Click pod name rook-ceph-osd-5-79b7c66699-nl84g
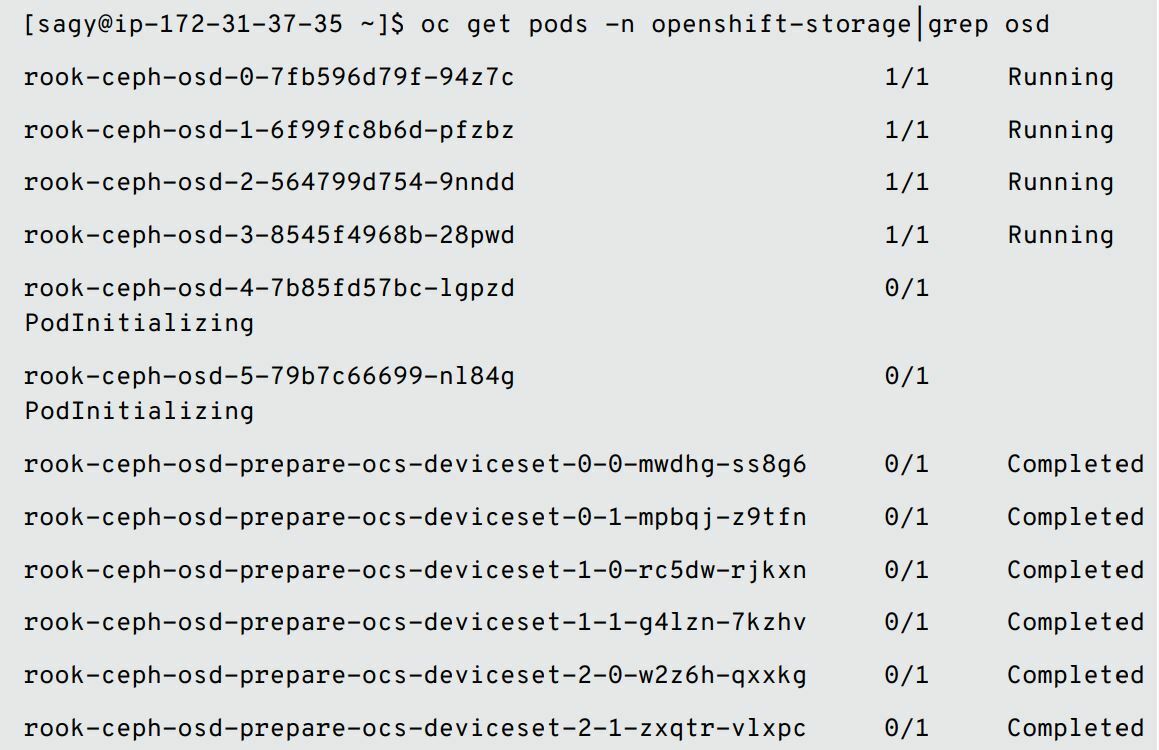The image size is (1159, 750). click(269, 376)
